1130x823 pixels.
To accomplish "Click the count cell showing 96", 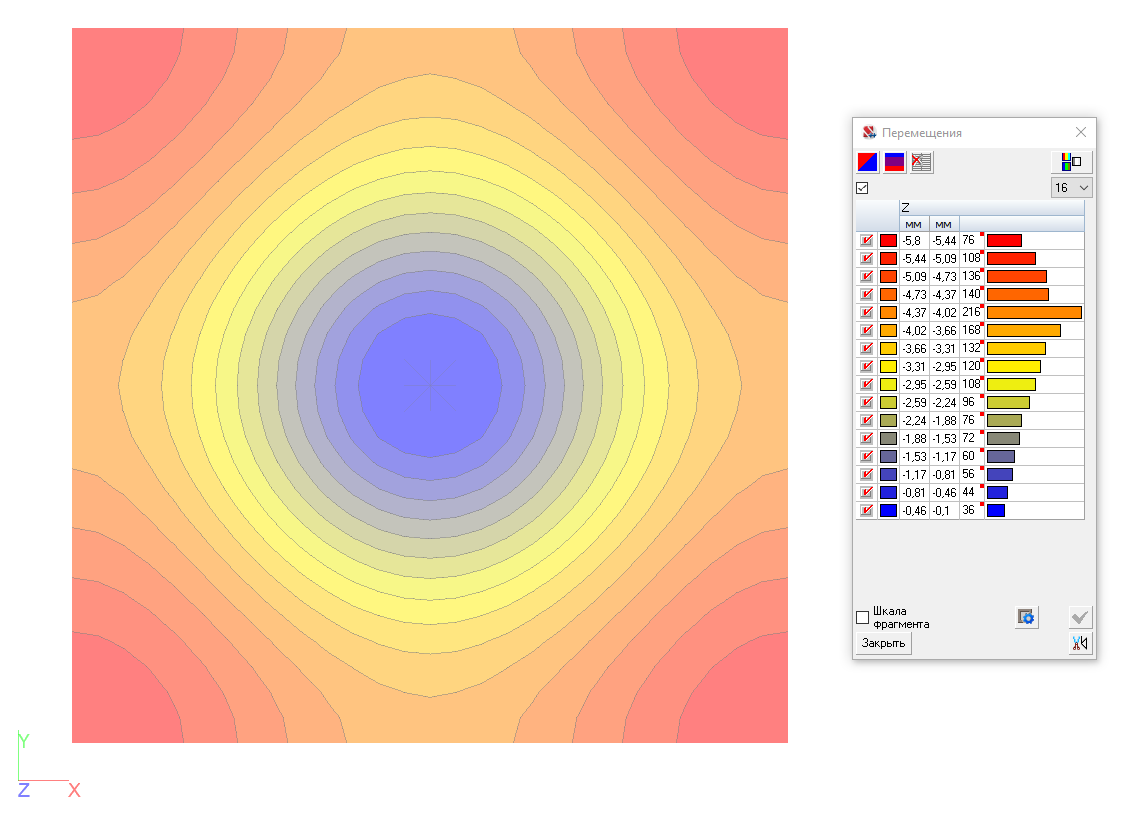I will click(x=971, y=403).
